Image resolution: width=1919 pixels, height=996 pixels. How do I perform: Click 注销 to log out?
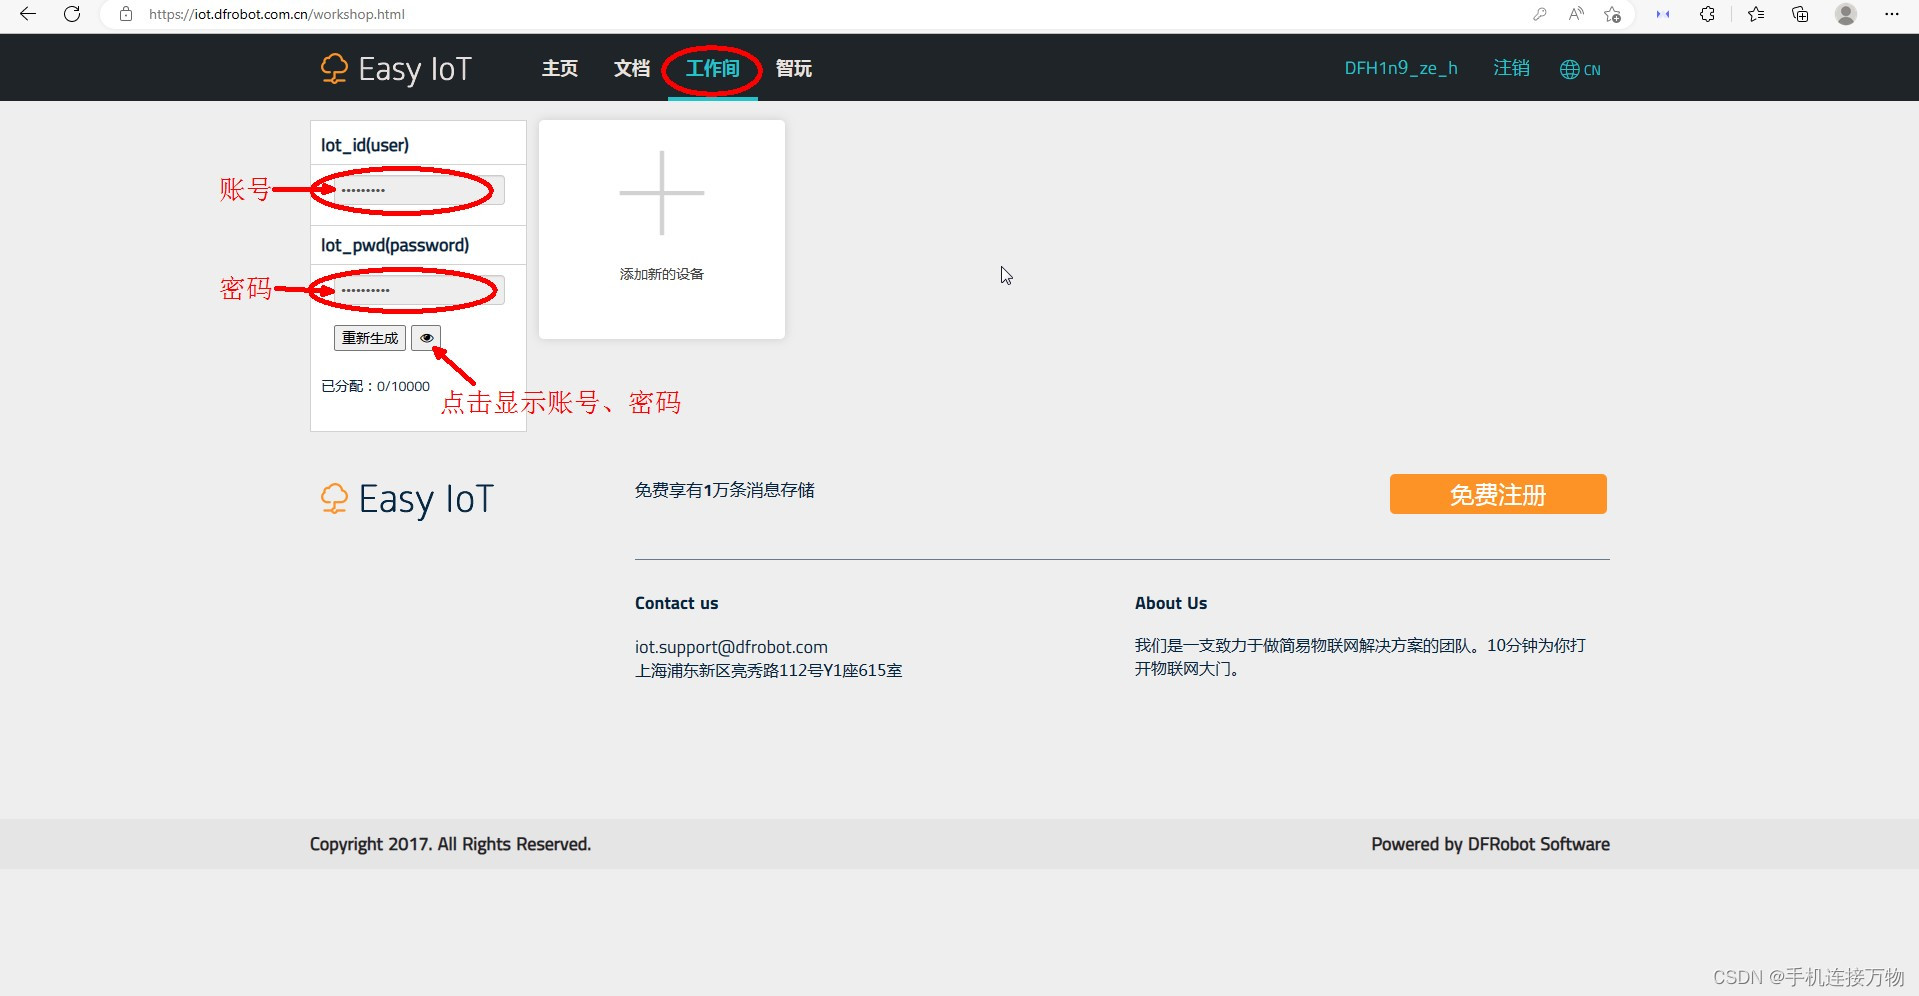pyautogui.click(x=1511, y=68)
